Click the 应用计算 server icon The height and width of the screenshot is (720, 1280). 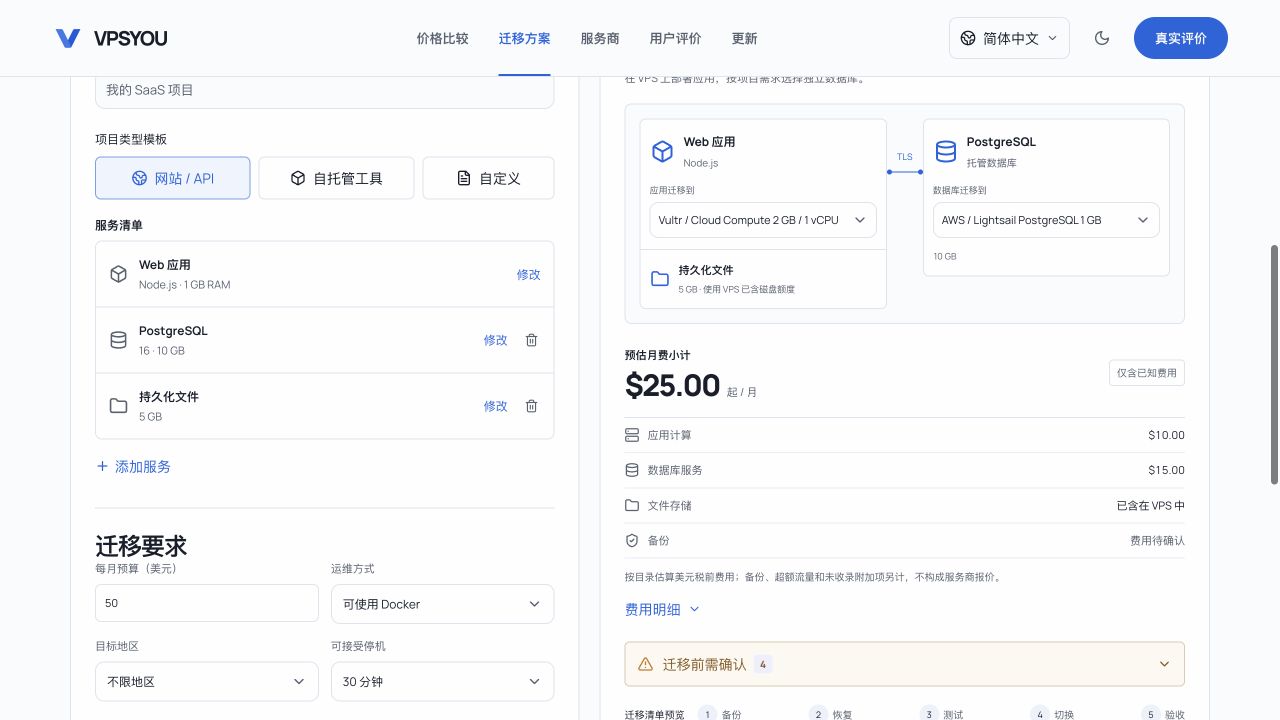click(x=632, y=435)
